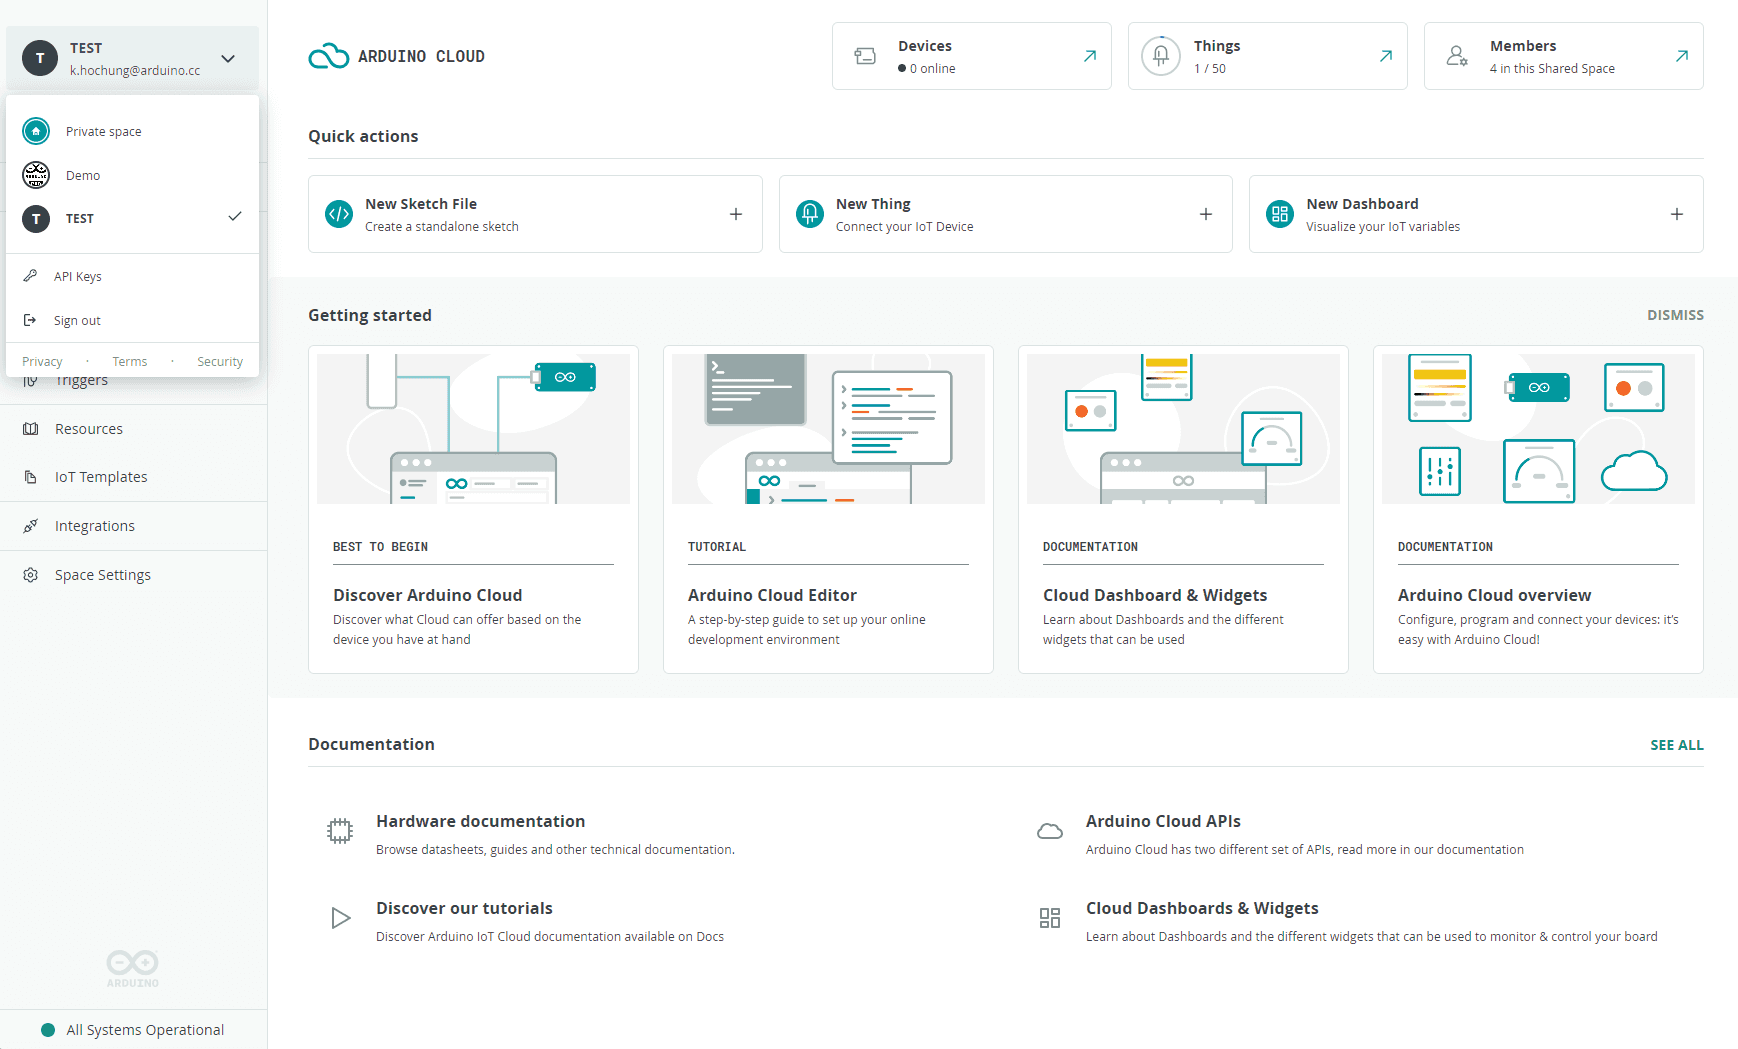This screenshot has height=1049, width=1738.
Task: Select the Private space option
Action: pyautogui.click(x=103, y=132)
